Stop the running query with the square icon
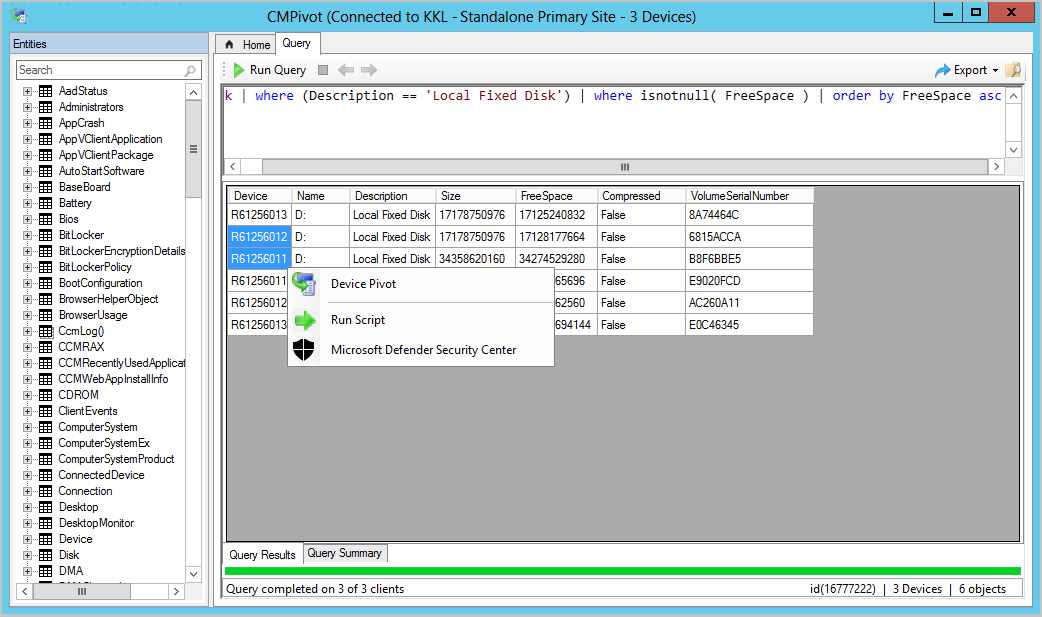The image size is (1042, 617). coord(323,70)
